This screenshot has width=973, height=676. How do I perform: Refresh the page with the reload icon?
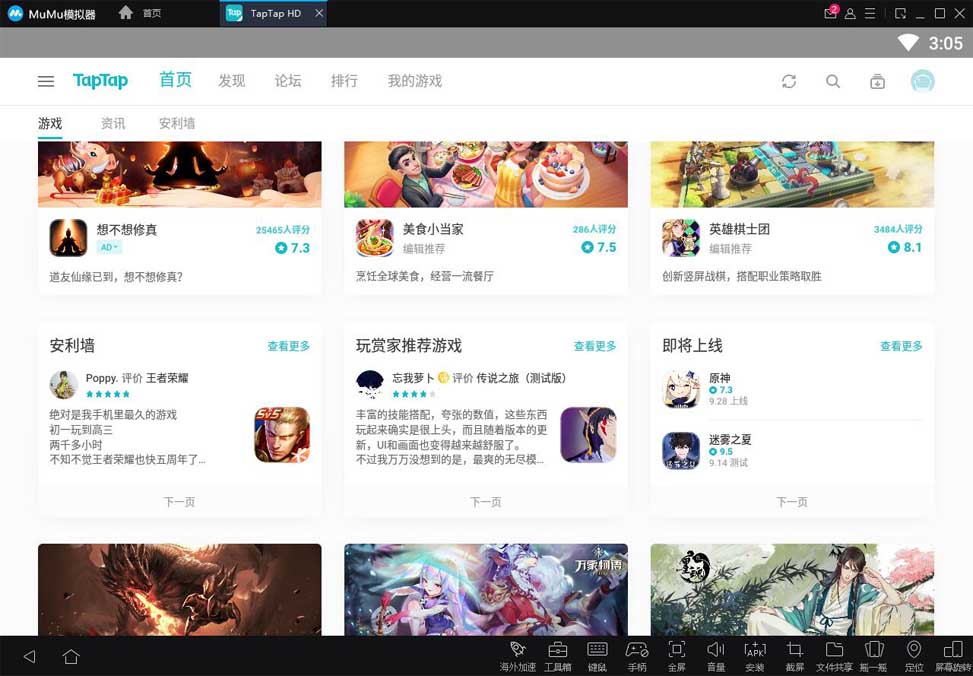[789, 81]
